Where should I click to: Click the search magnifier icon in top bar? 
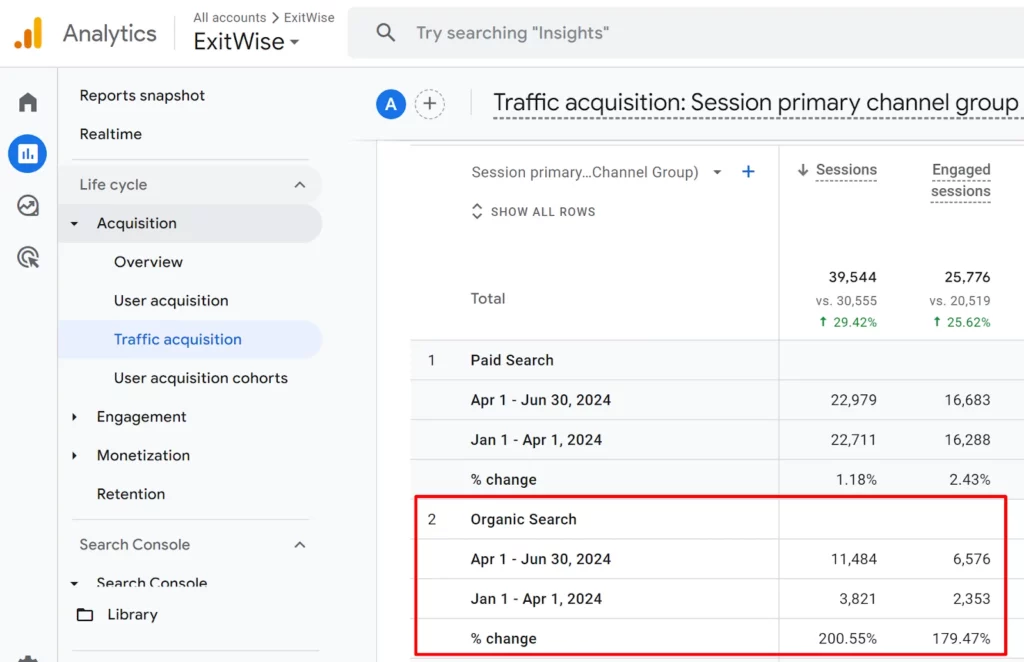385,32
